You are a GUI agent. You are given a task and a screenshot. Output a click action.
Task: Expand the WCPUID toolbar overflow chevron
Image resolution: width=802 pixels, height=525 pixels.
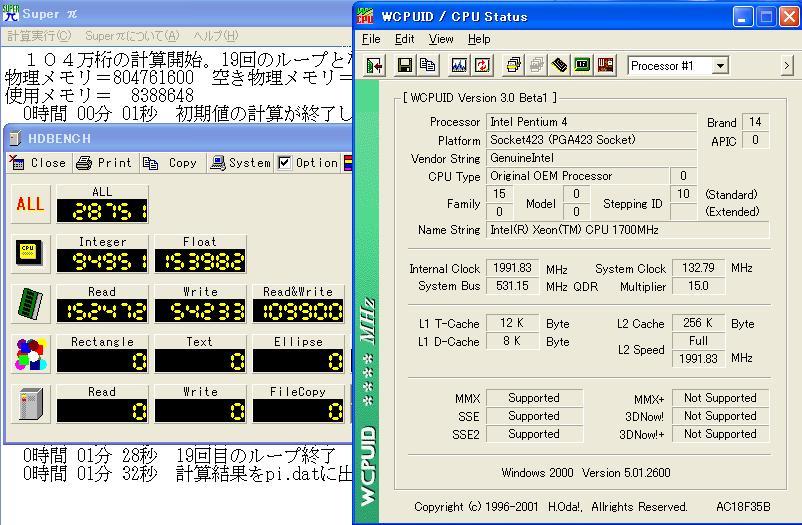point(787,65)
